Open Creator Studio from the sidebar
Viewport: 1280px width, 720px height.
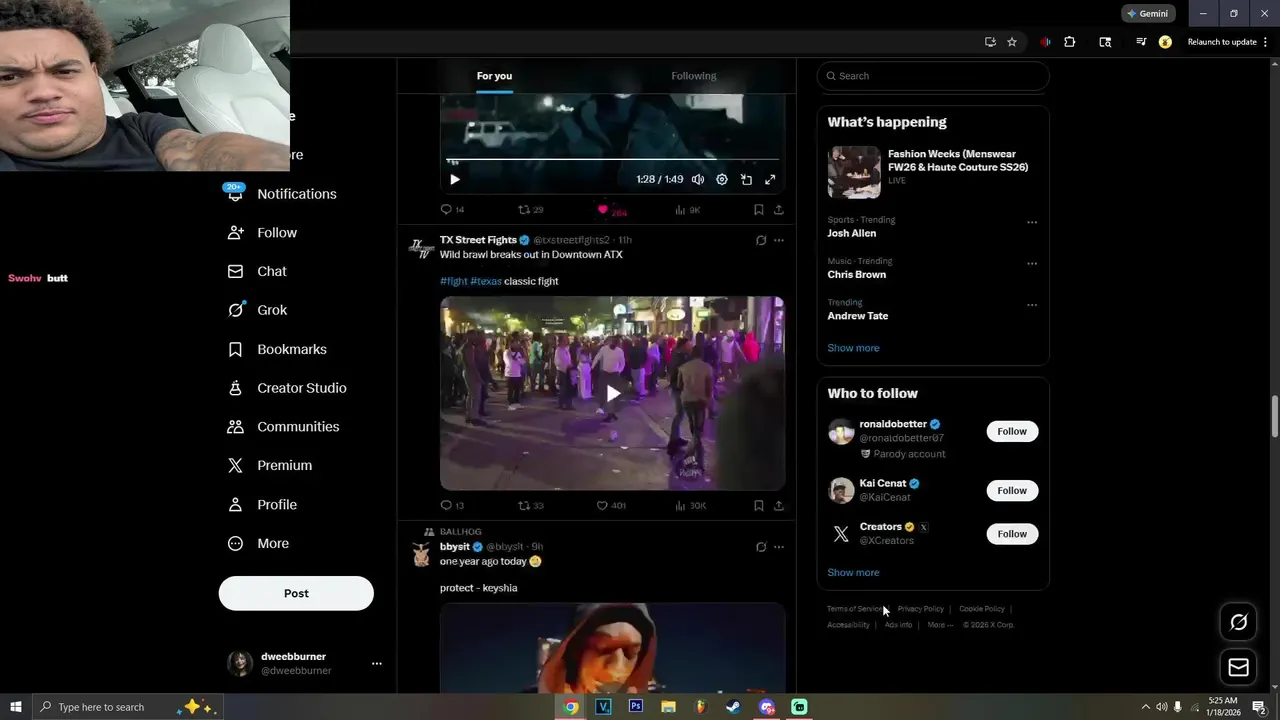point(287,388)
